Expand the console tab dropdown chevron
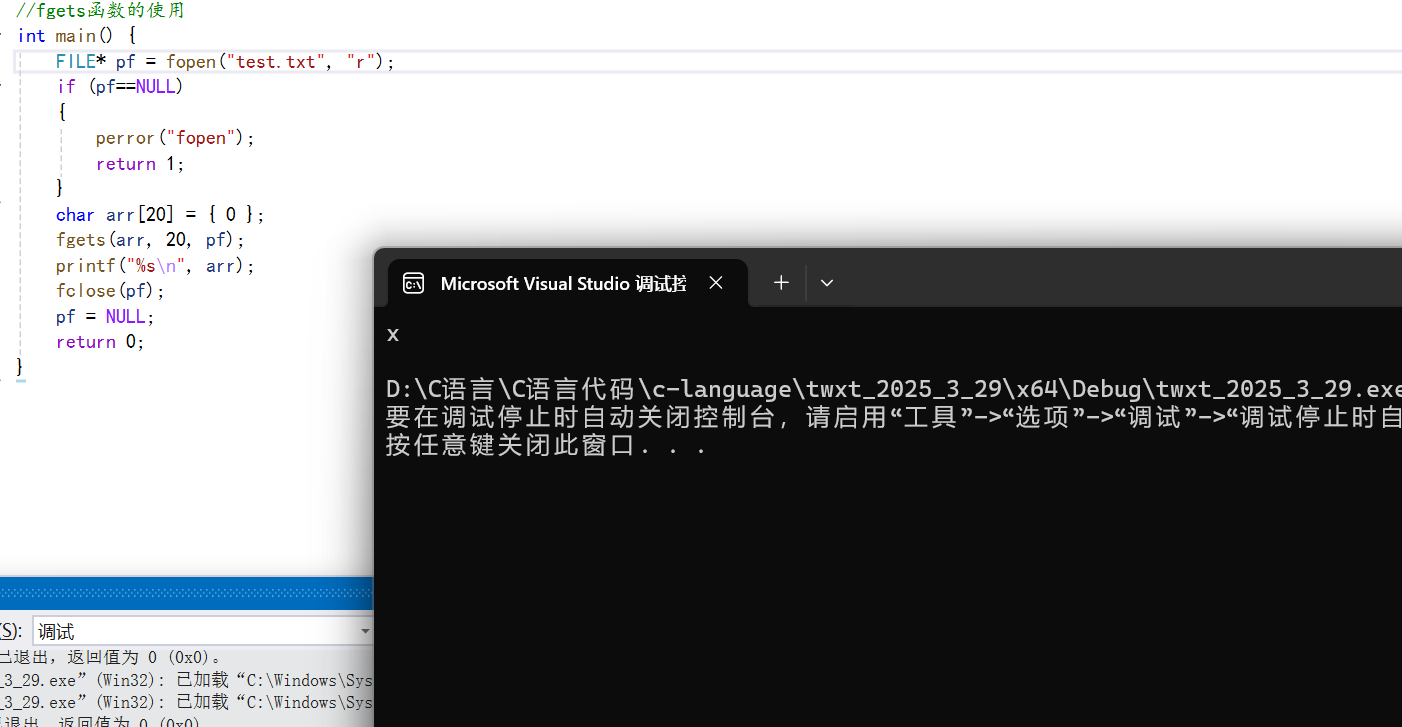 coord(827,283)
